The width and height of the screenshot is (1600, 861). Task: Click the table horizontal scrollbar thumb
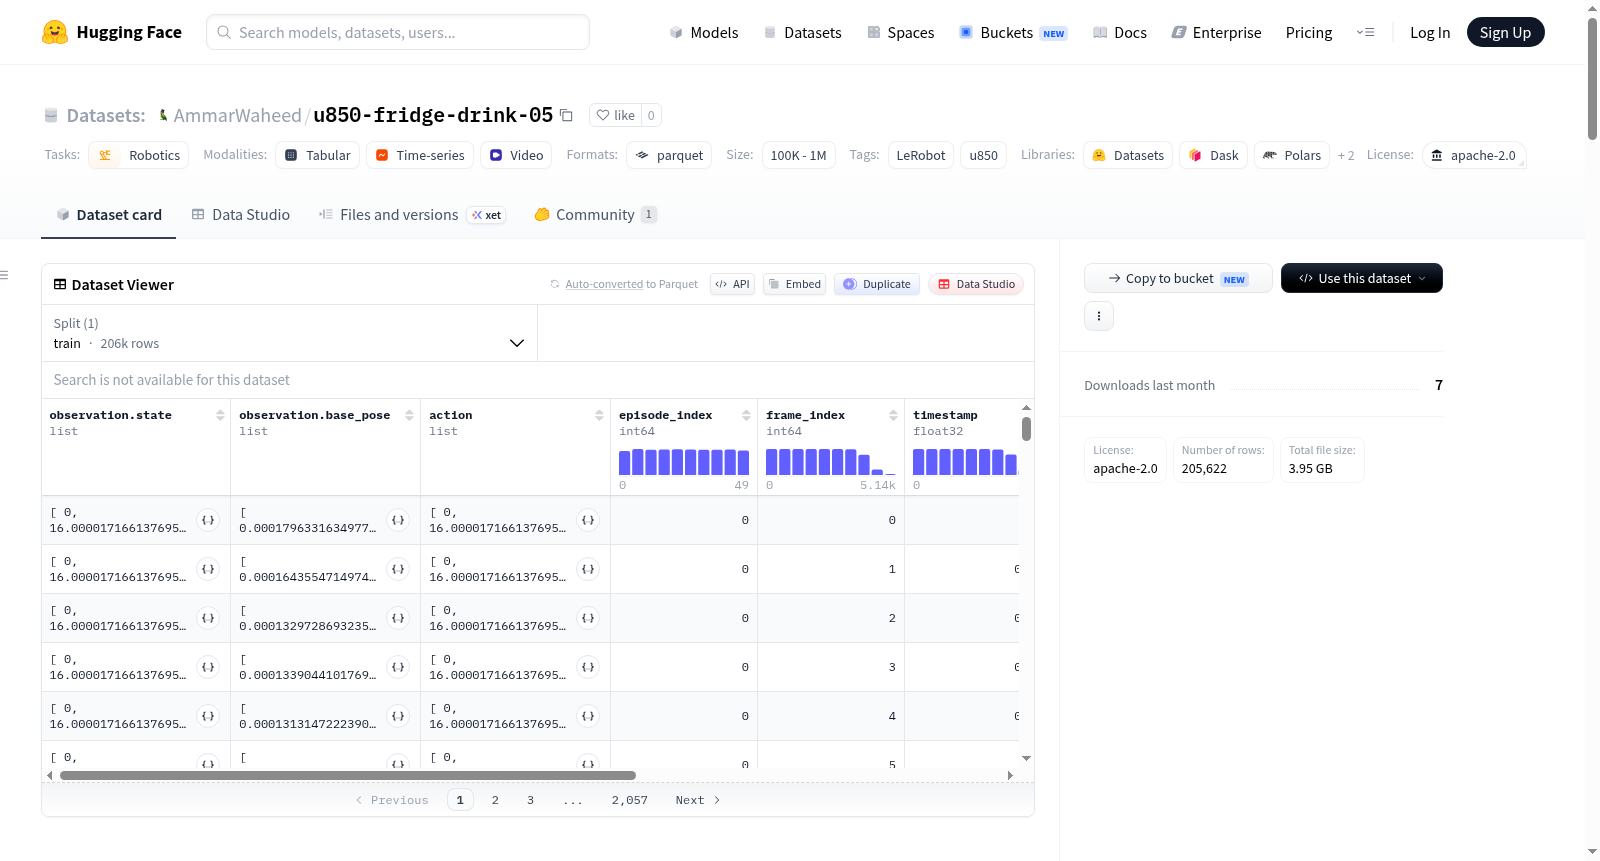348,775
